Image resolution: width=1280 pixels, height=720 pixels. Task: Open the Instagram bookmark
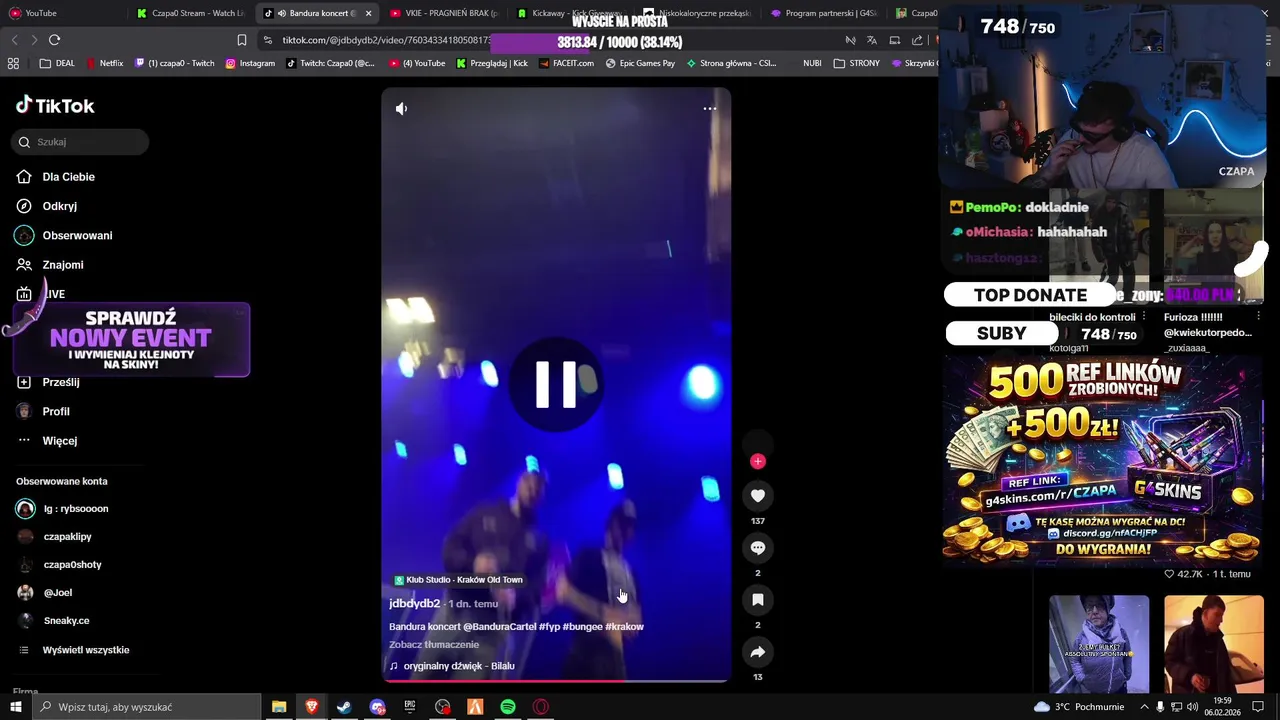[250, 63]
